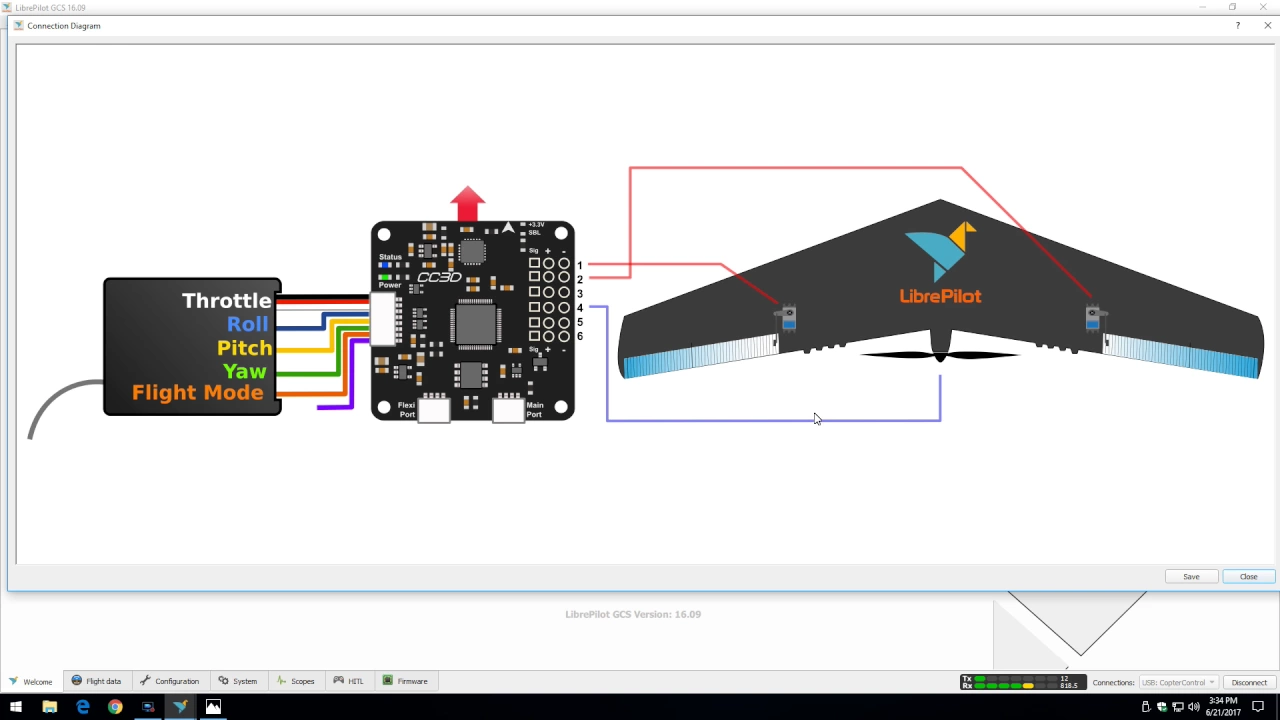The height and width of the screenshot is (720, 1280).
Task: Click the LibrePilot bird logo on the wing
Action: [940, 251]
